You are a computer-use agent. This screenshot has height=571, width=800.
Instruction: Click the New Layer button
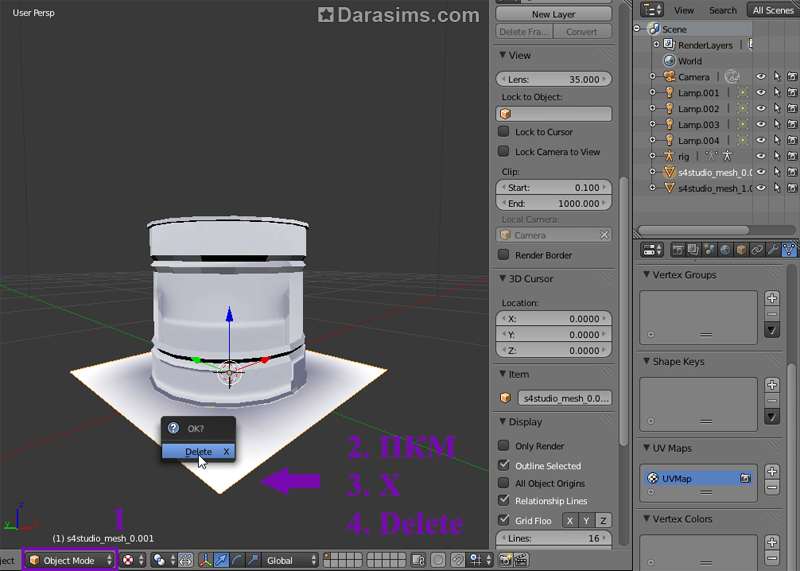coord(553,15)
